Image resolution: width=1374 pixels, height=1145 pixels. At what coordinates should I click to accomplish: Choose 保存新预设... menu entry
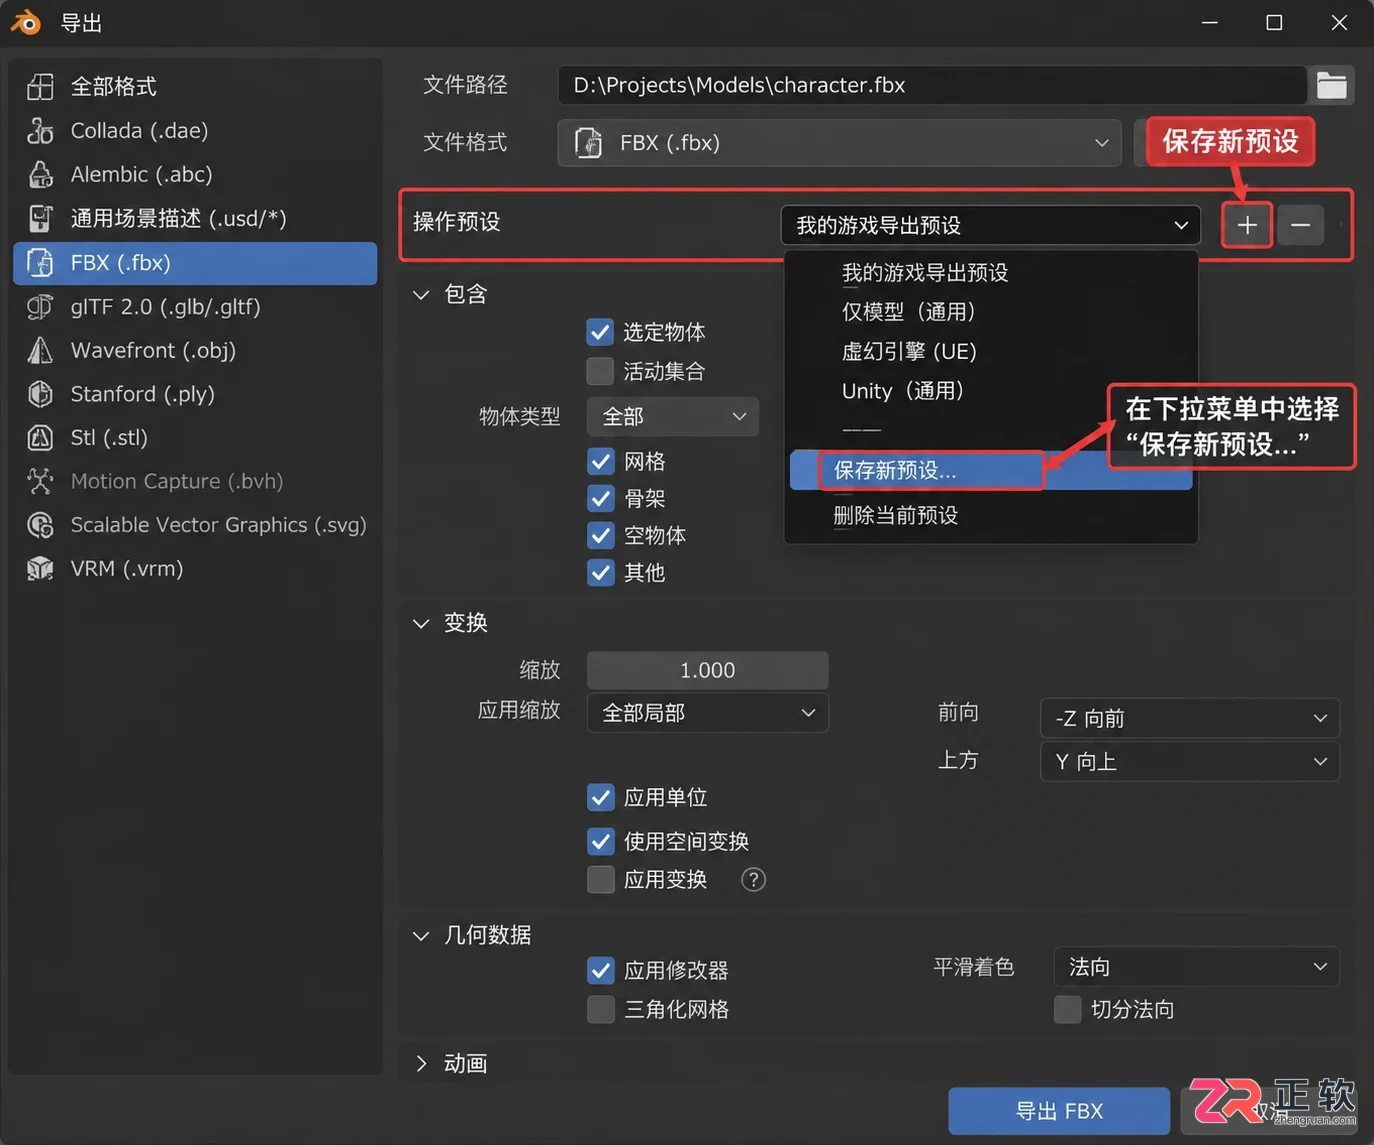pyautogui.click(x=991, y=470)
